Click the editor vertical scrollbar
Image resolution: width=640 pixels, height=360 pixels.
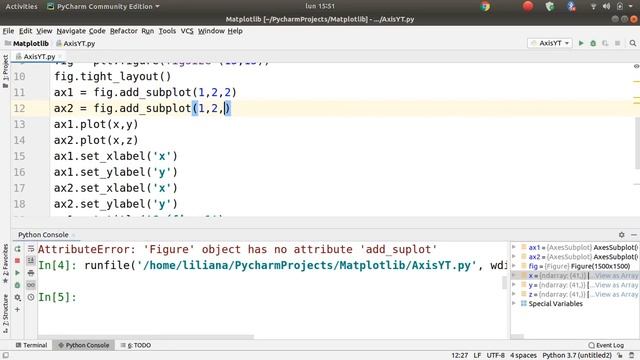tap(637, 144)
